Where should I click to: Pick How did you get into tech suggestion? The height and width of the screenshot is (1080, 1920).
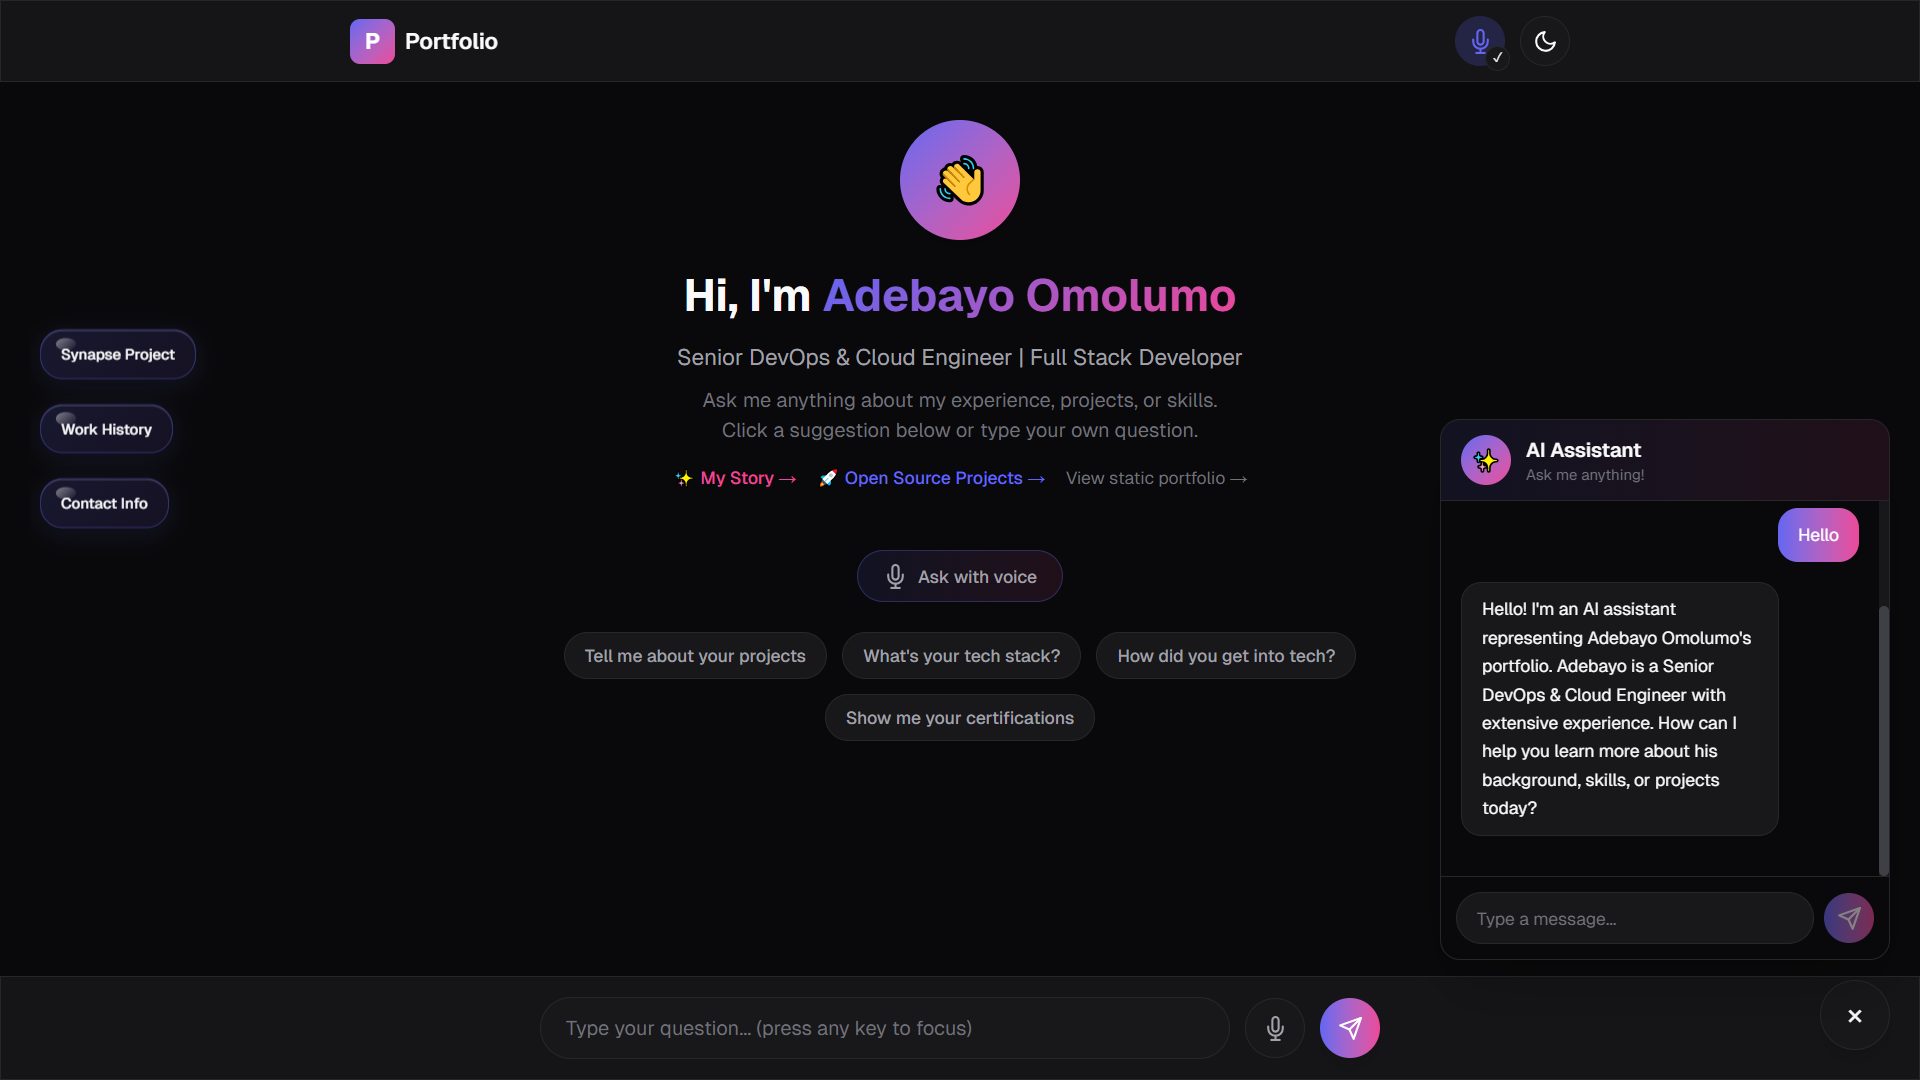(1226, 656)
